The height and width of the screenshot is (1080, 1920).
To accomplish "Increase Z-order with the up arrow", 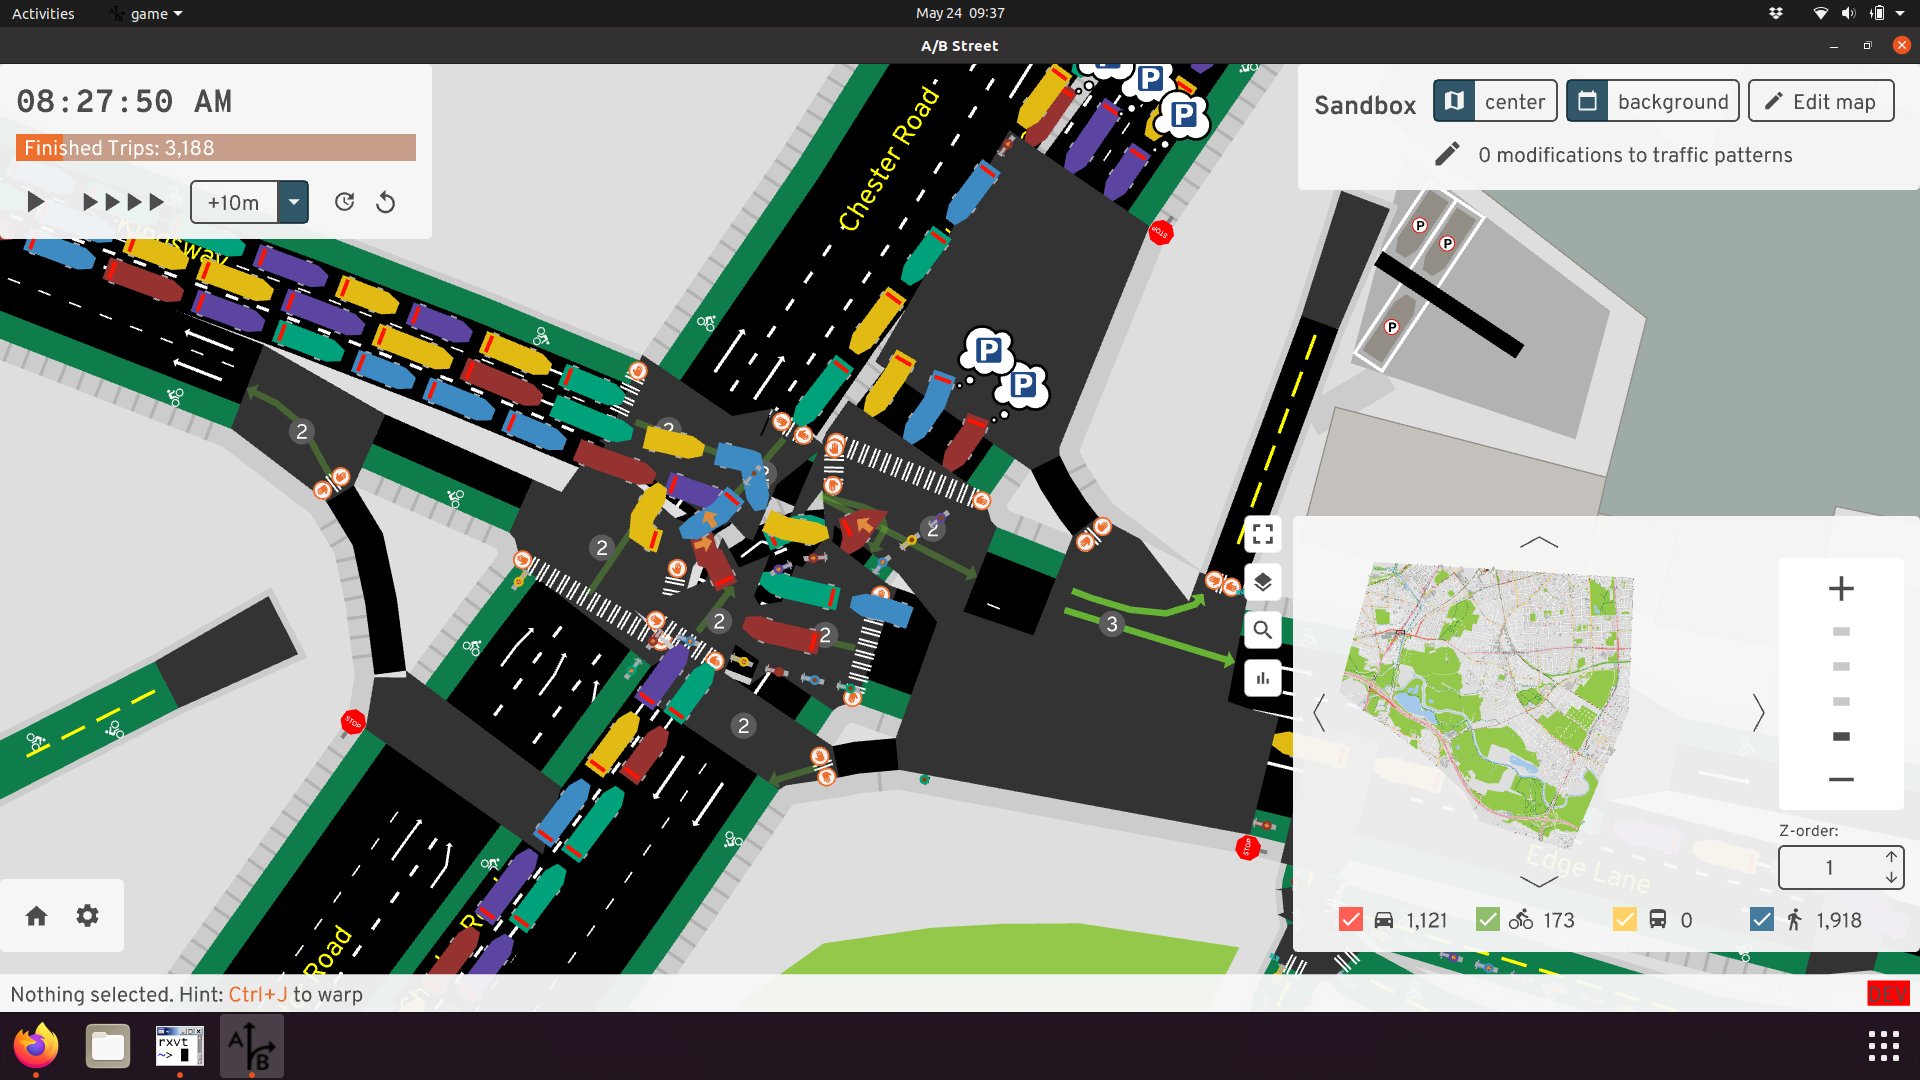I will point(1891,856).
